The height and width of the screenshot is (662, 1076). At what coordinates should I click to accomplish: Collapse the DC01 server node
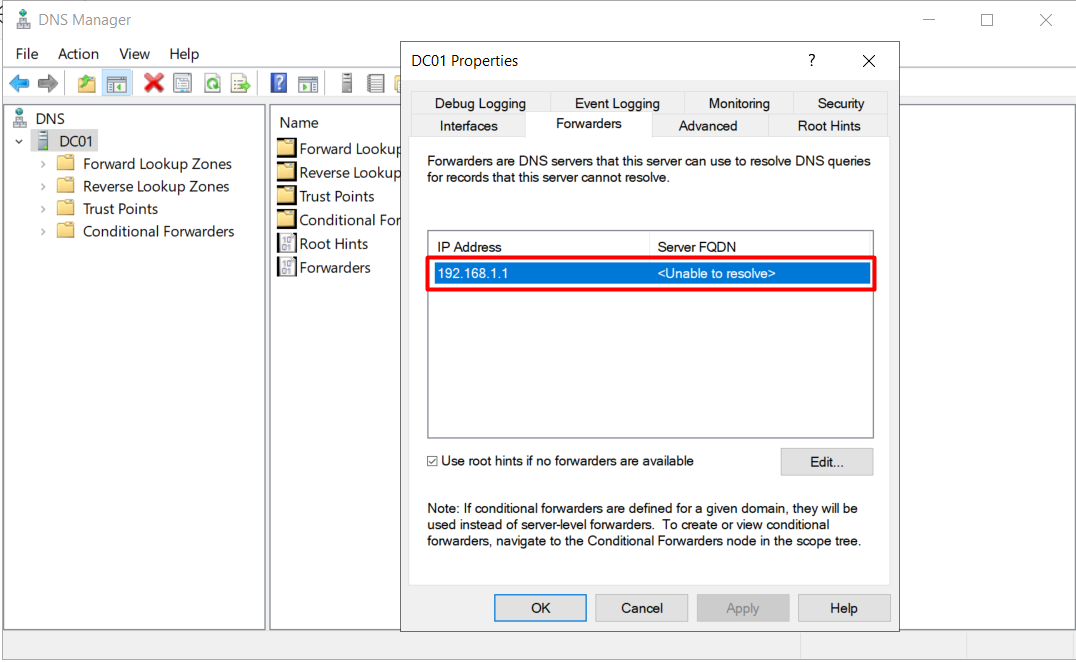click(x=20, y=141)
